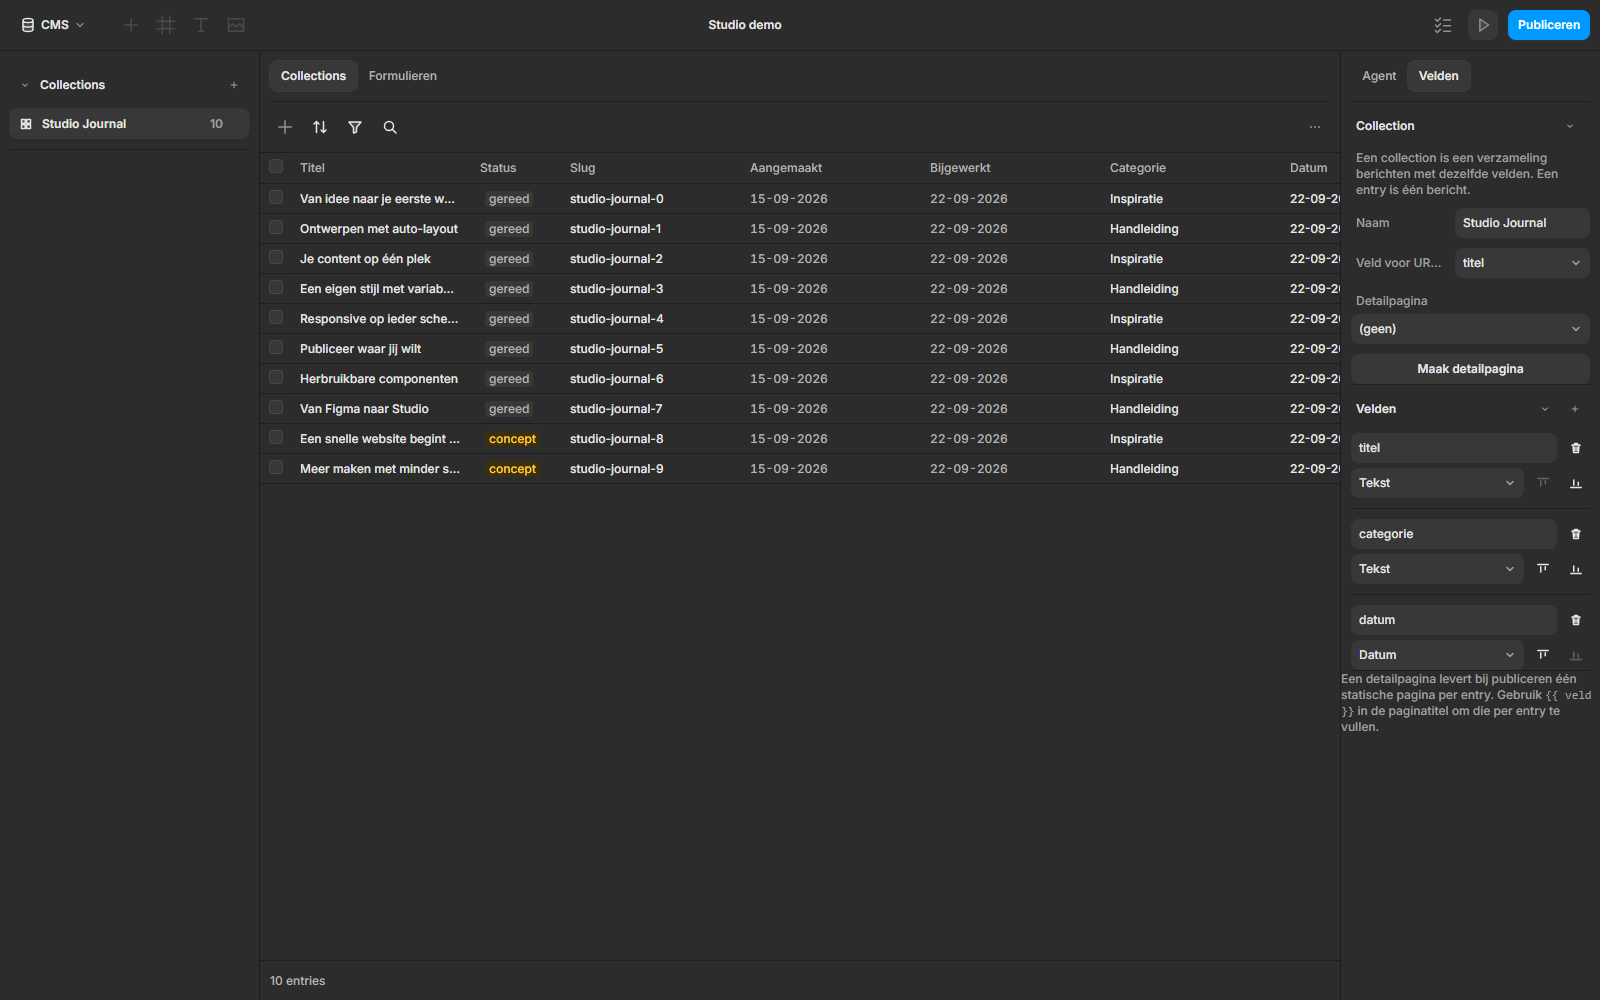The image size is (1600, 1000).
Task: Click the preview play button in the top bar
Action: click(1483, 25)
